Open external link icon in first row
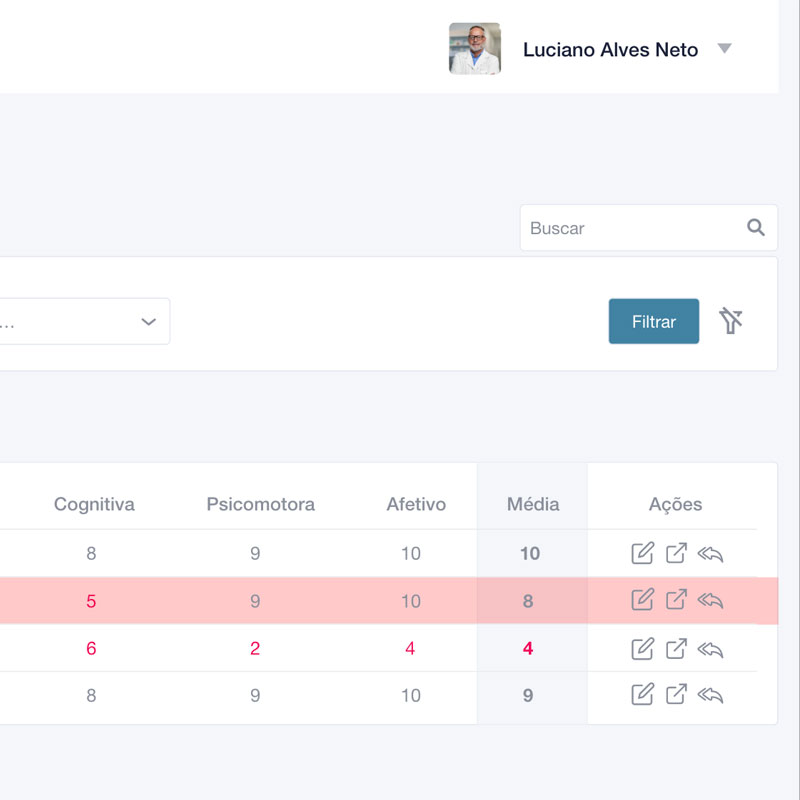 [x=677, y=553]
